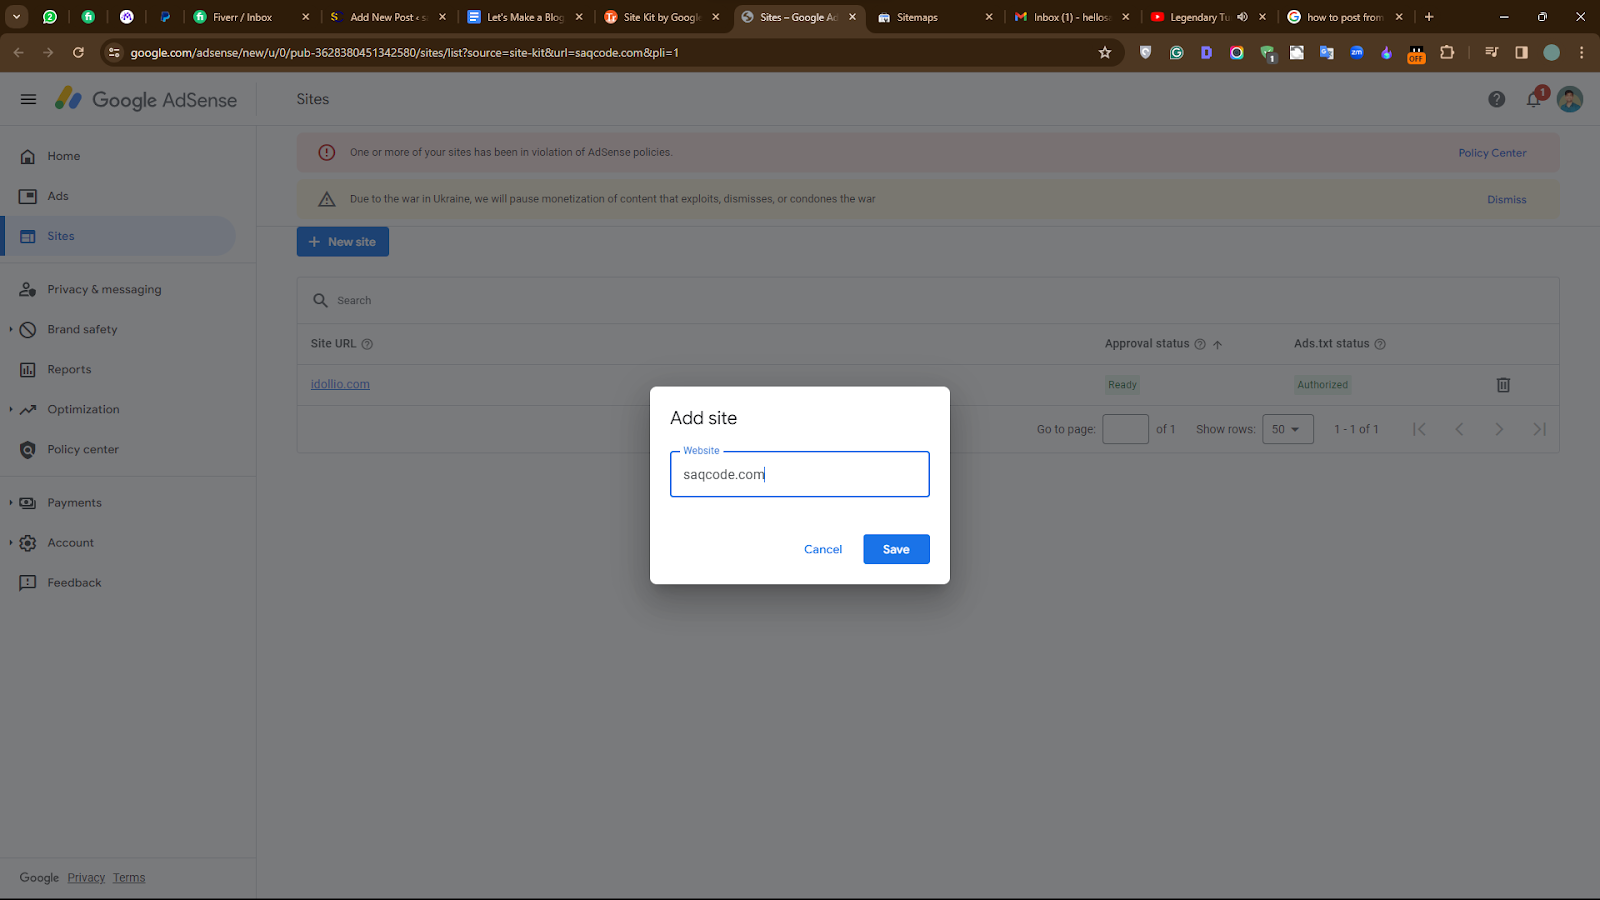
Task: Toggle the browser side panel icon
Action: pyautogui.click(x=1521, y=53)
